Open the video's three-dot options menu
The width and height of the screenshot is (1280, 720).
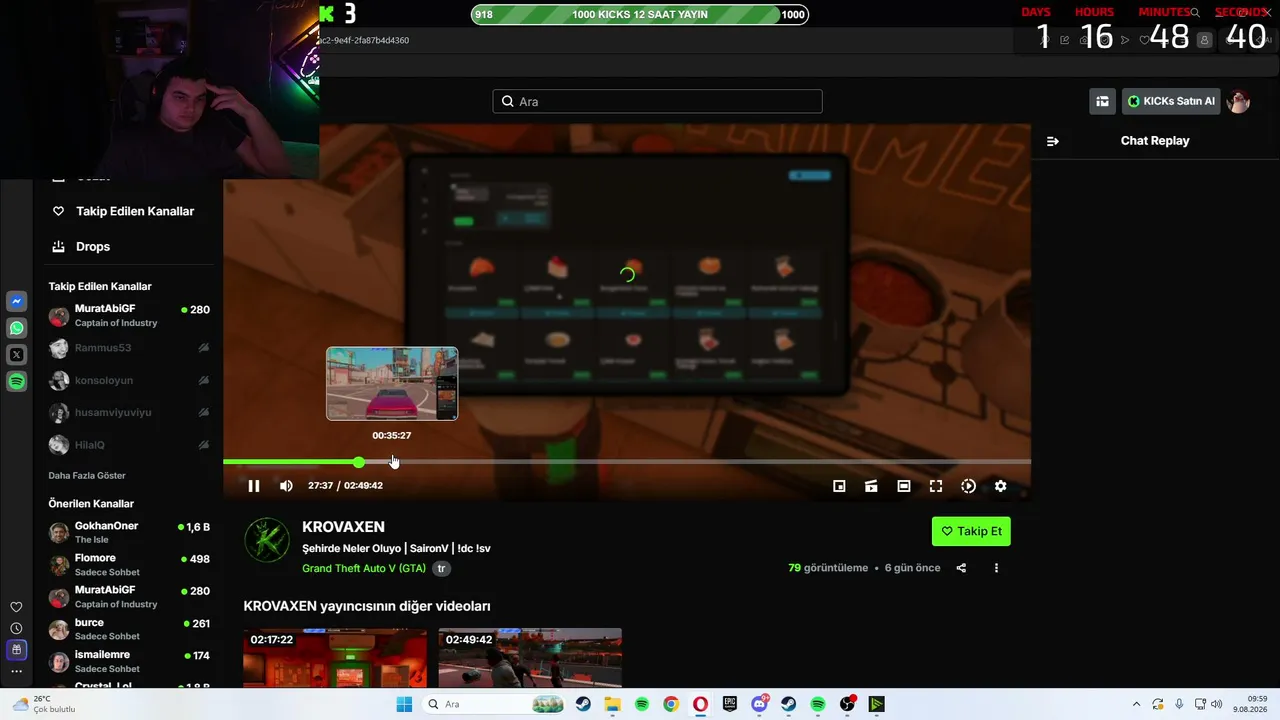tap(996, 568)
